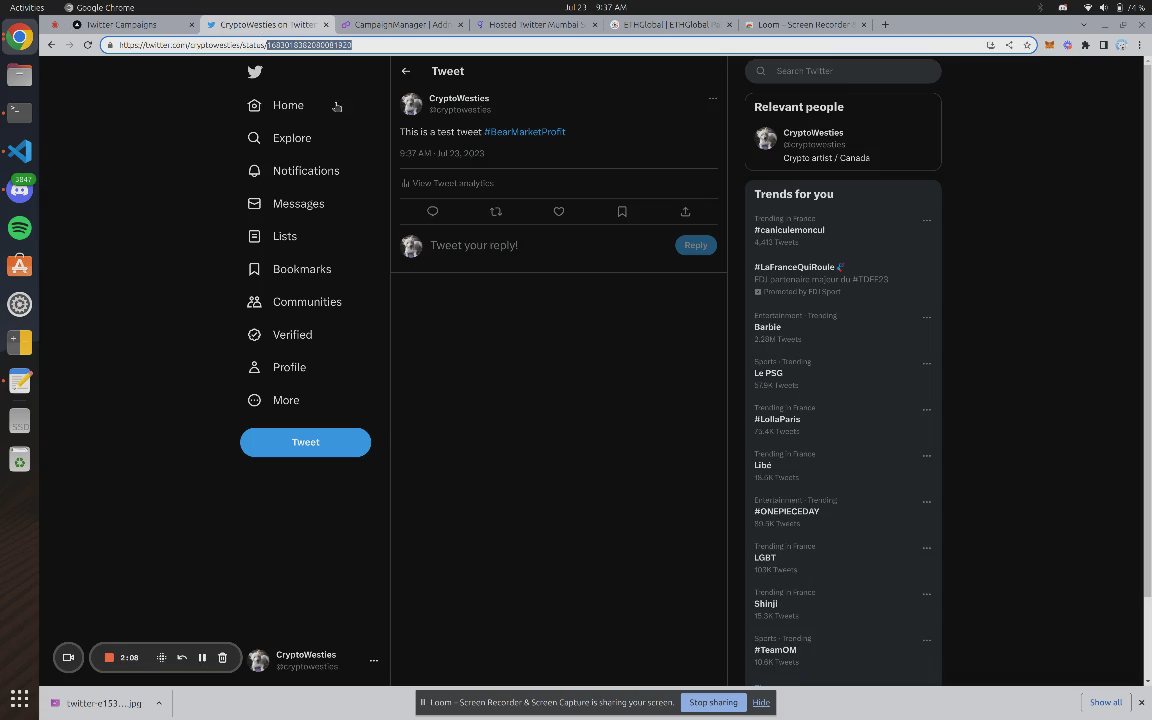Screen dimensions: 1152x720
Task: Open options for the #caniculemoncul trend
Action: coord(926,220)
